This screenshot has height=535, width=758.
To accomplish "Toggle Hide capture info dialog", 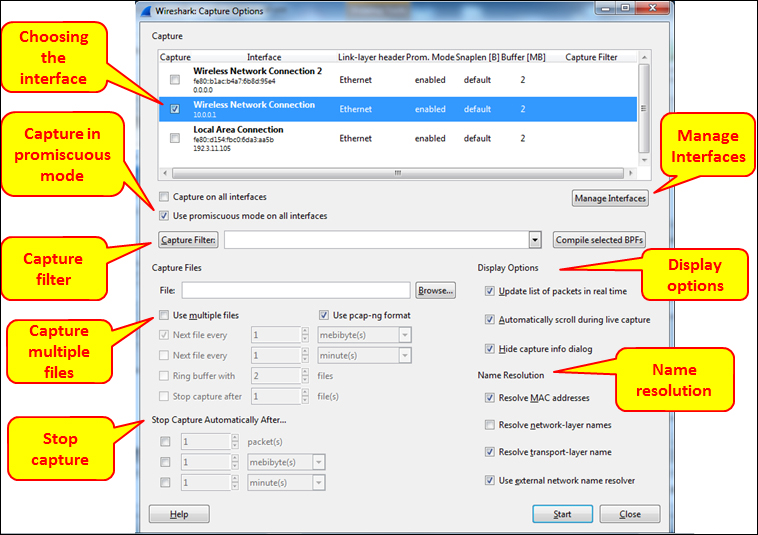I will click(490, 348).
